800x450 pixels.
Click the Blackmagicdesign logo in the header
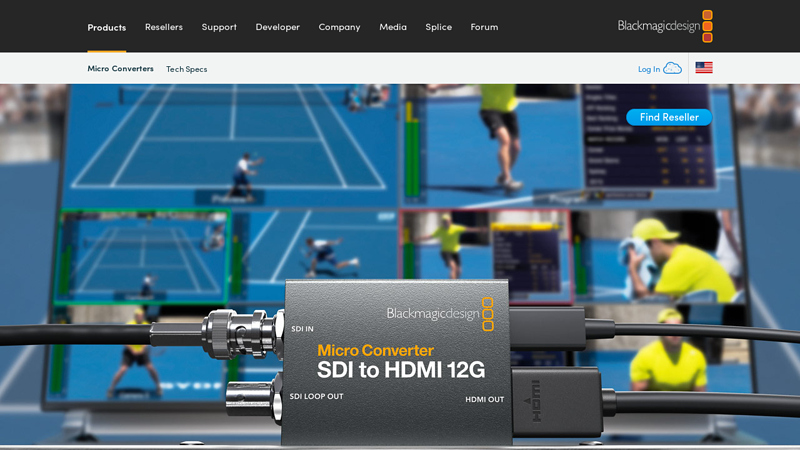665,26
